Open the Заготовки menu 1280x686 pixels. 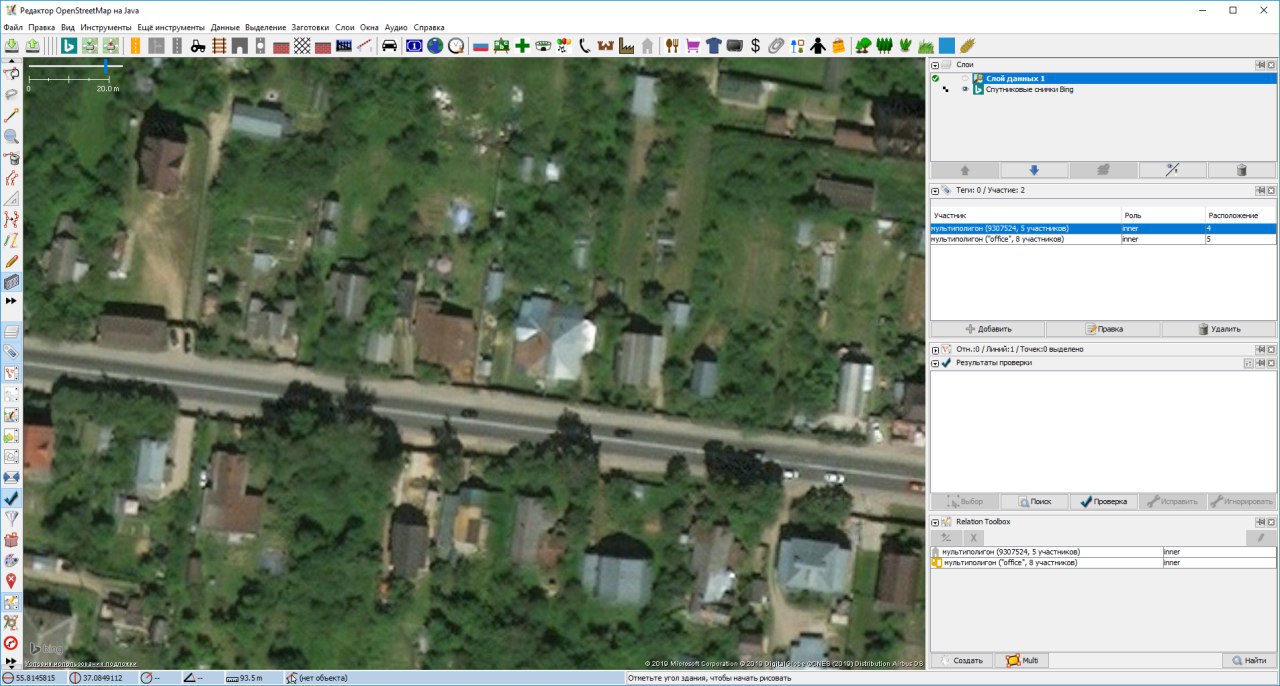[310, 27]
